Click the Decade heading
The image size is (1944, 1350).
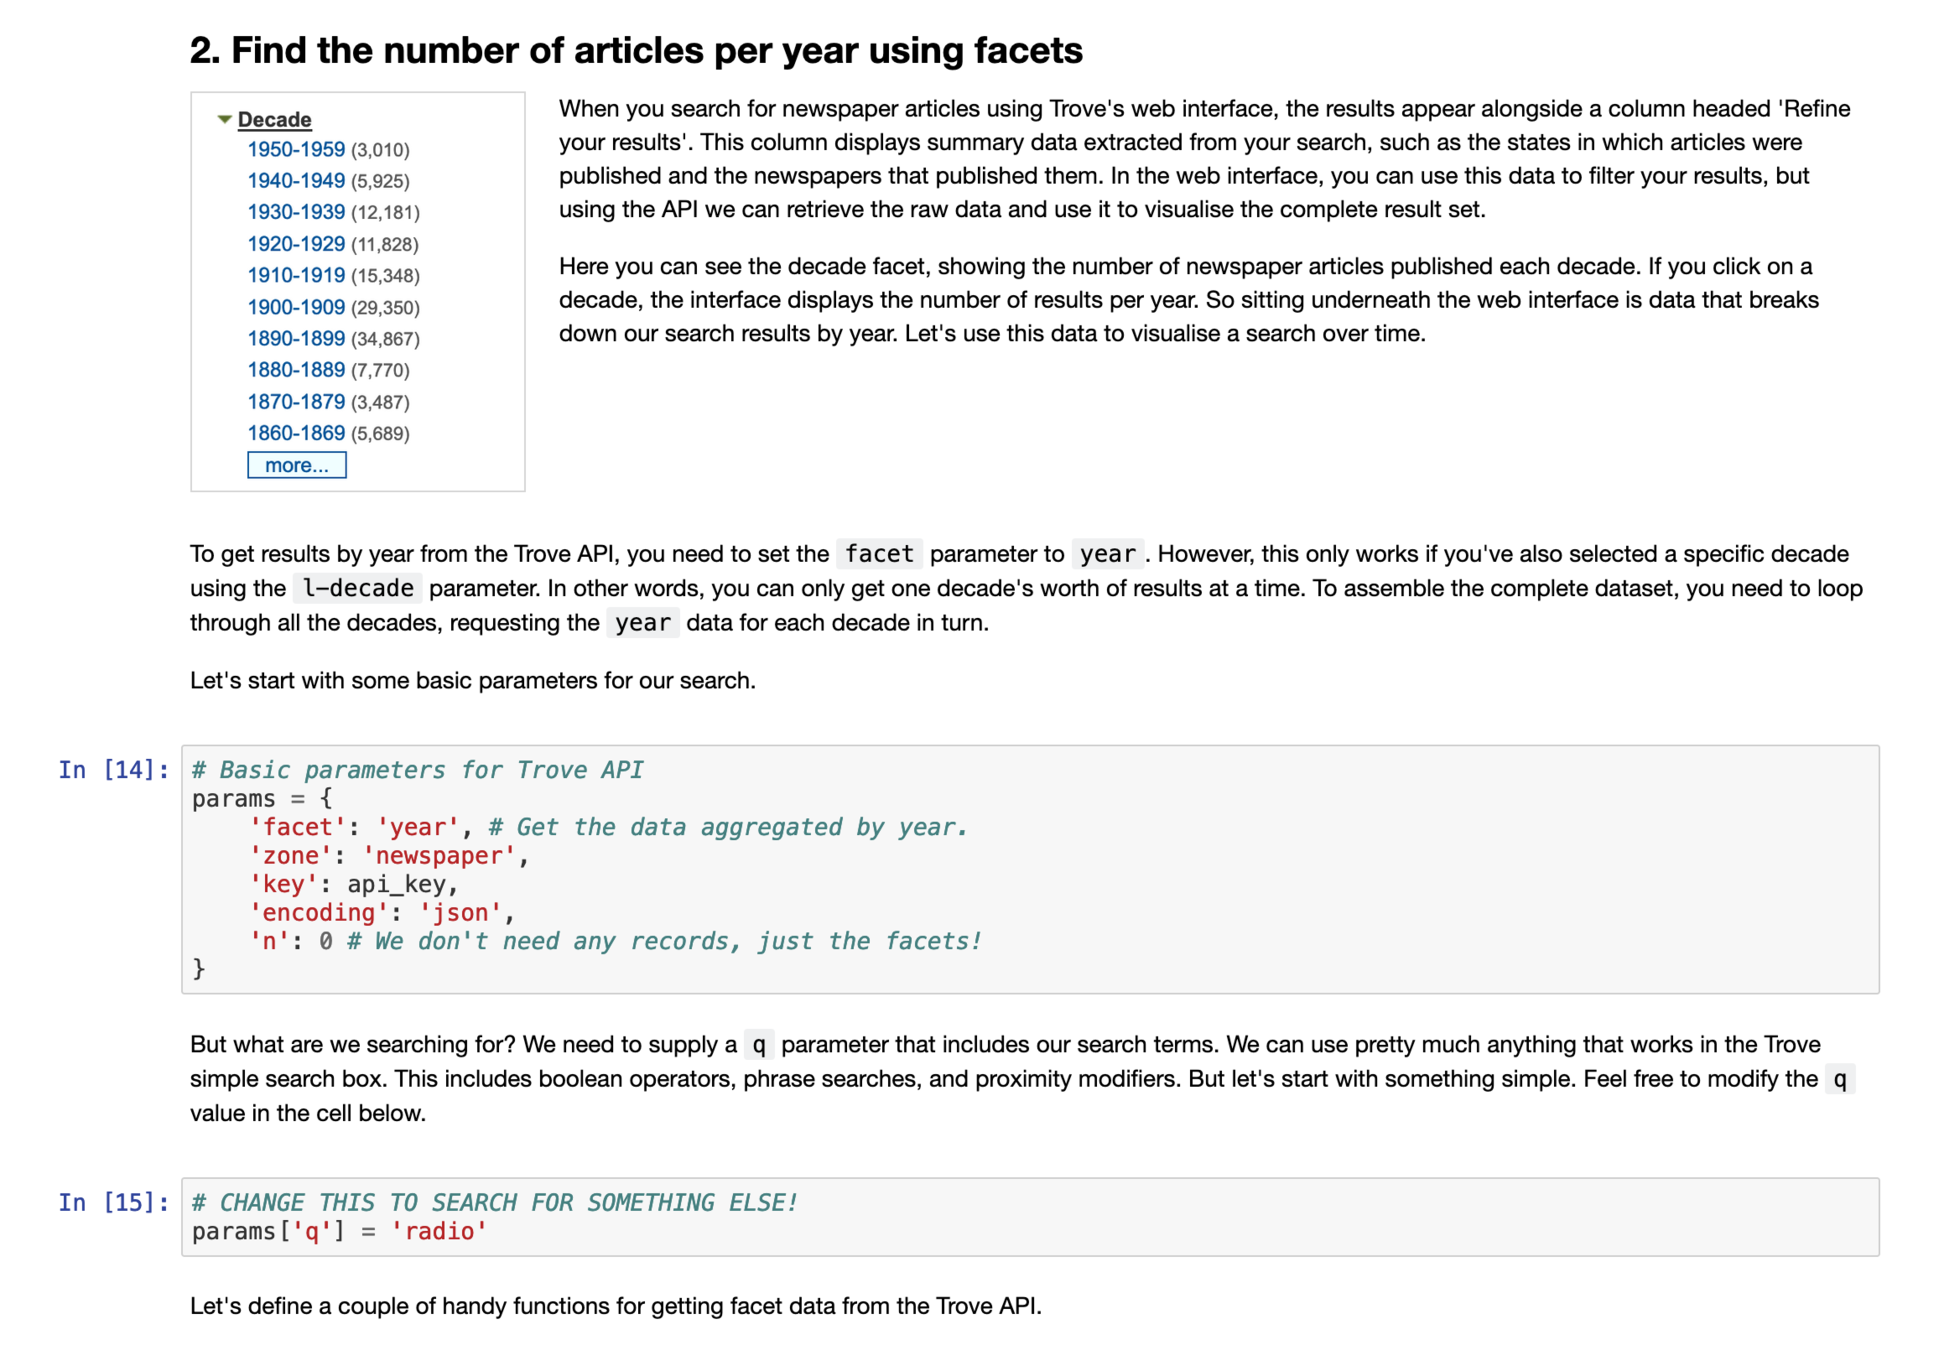coord(274,119)
